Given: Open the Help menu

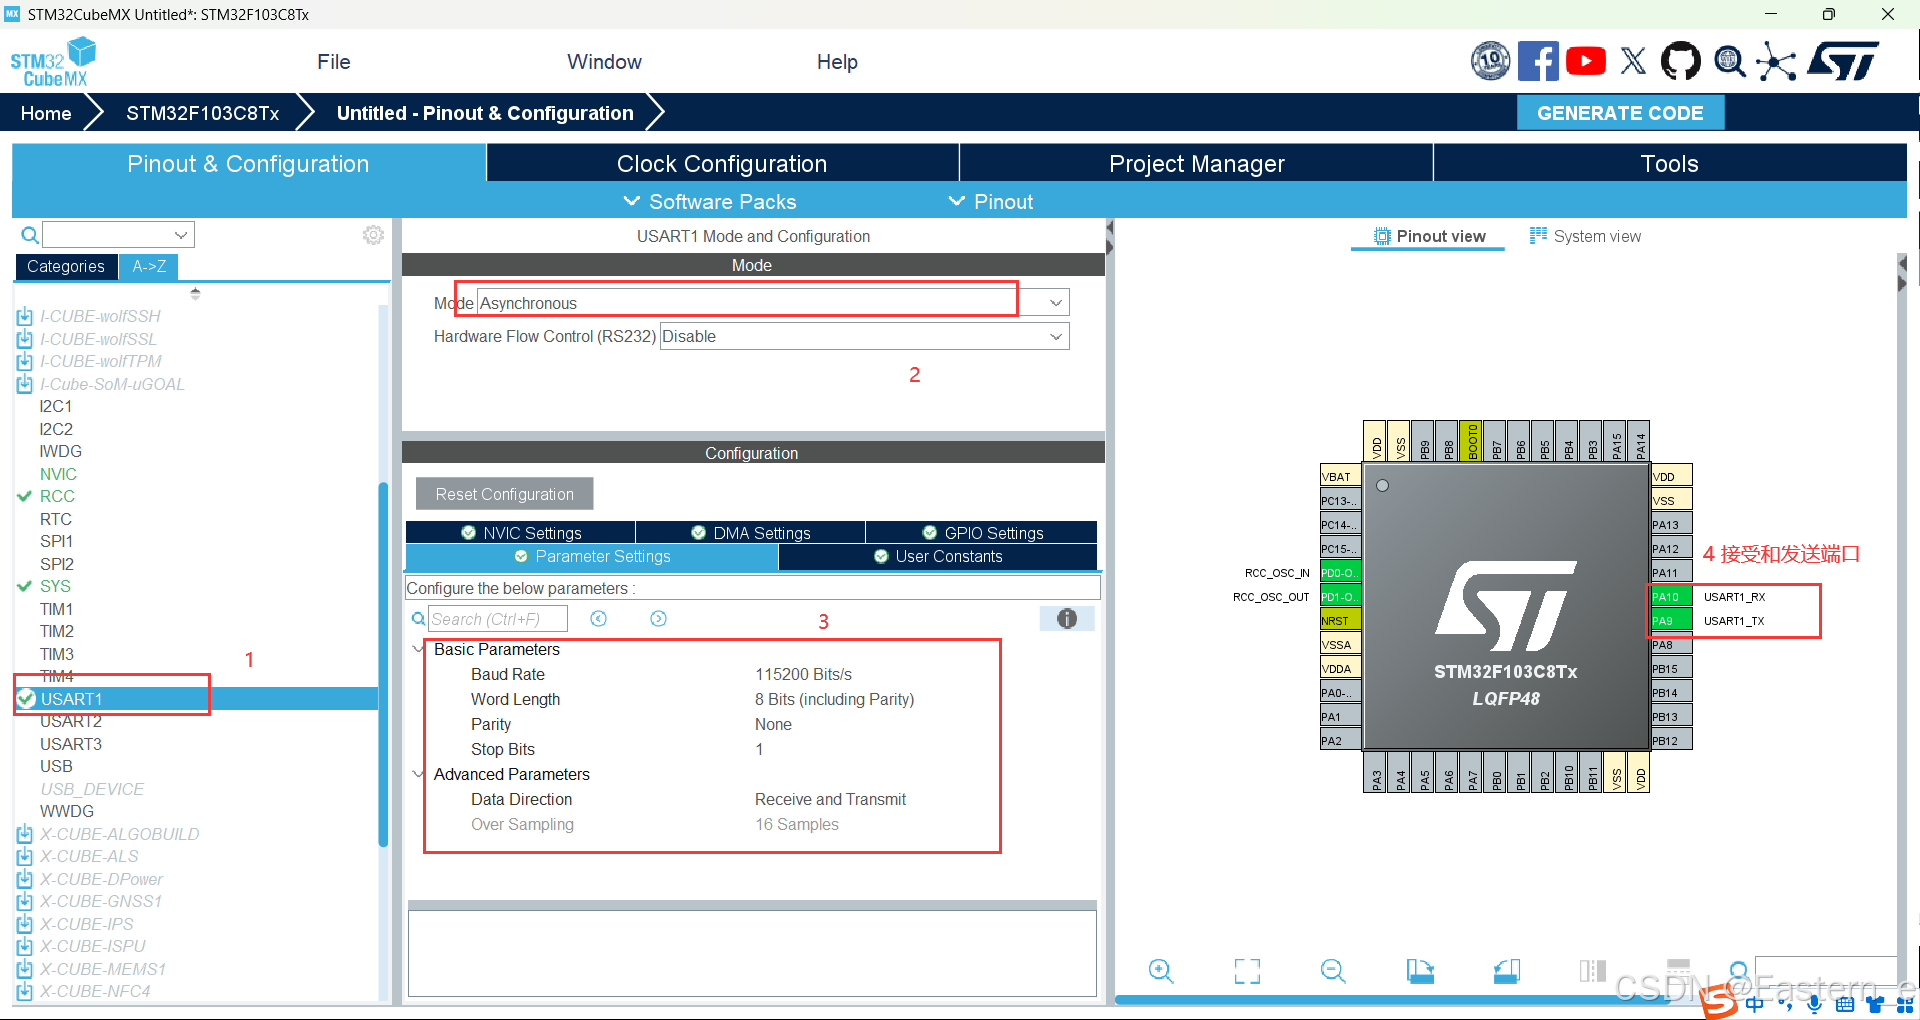Looking at the screenshot, I should coord(837,62).
